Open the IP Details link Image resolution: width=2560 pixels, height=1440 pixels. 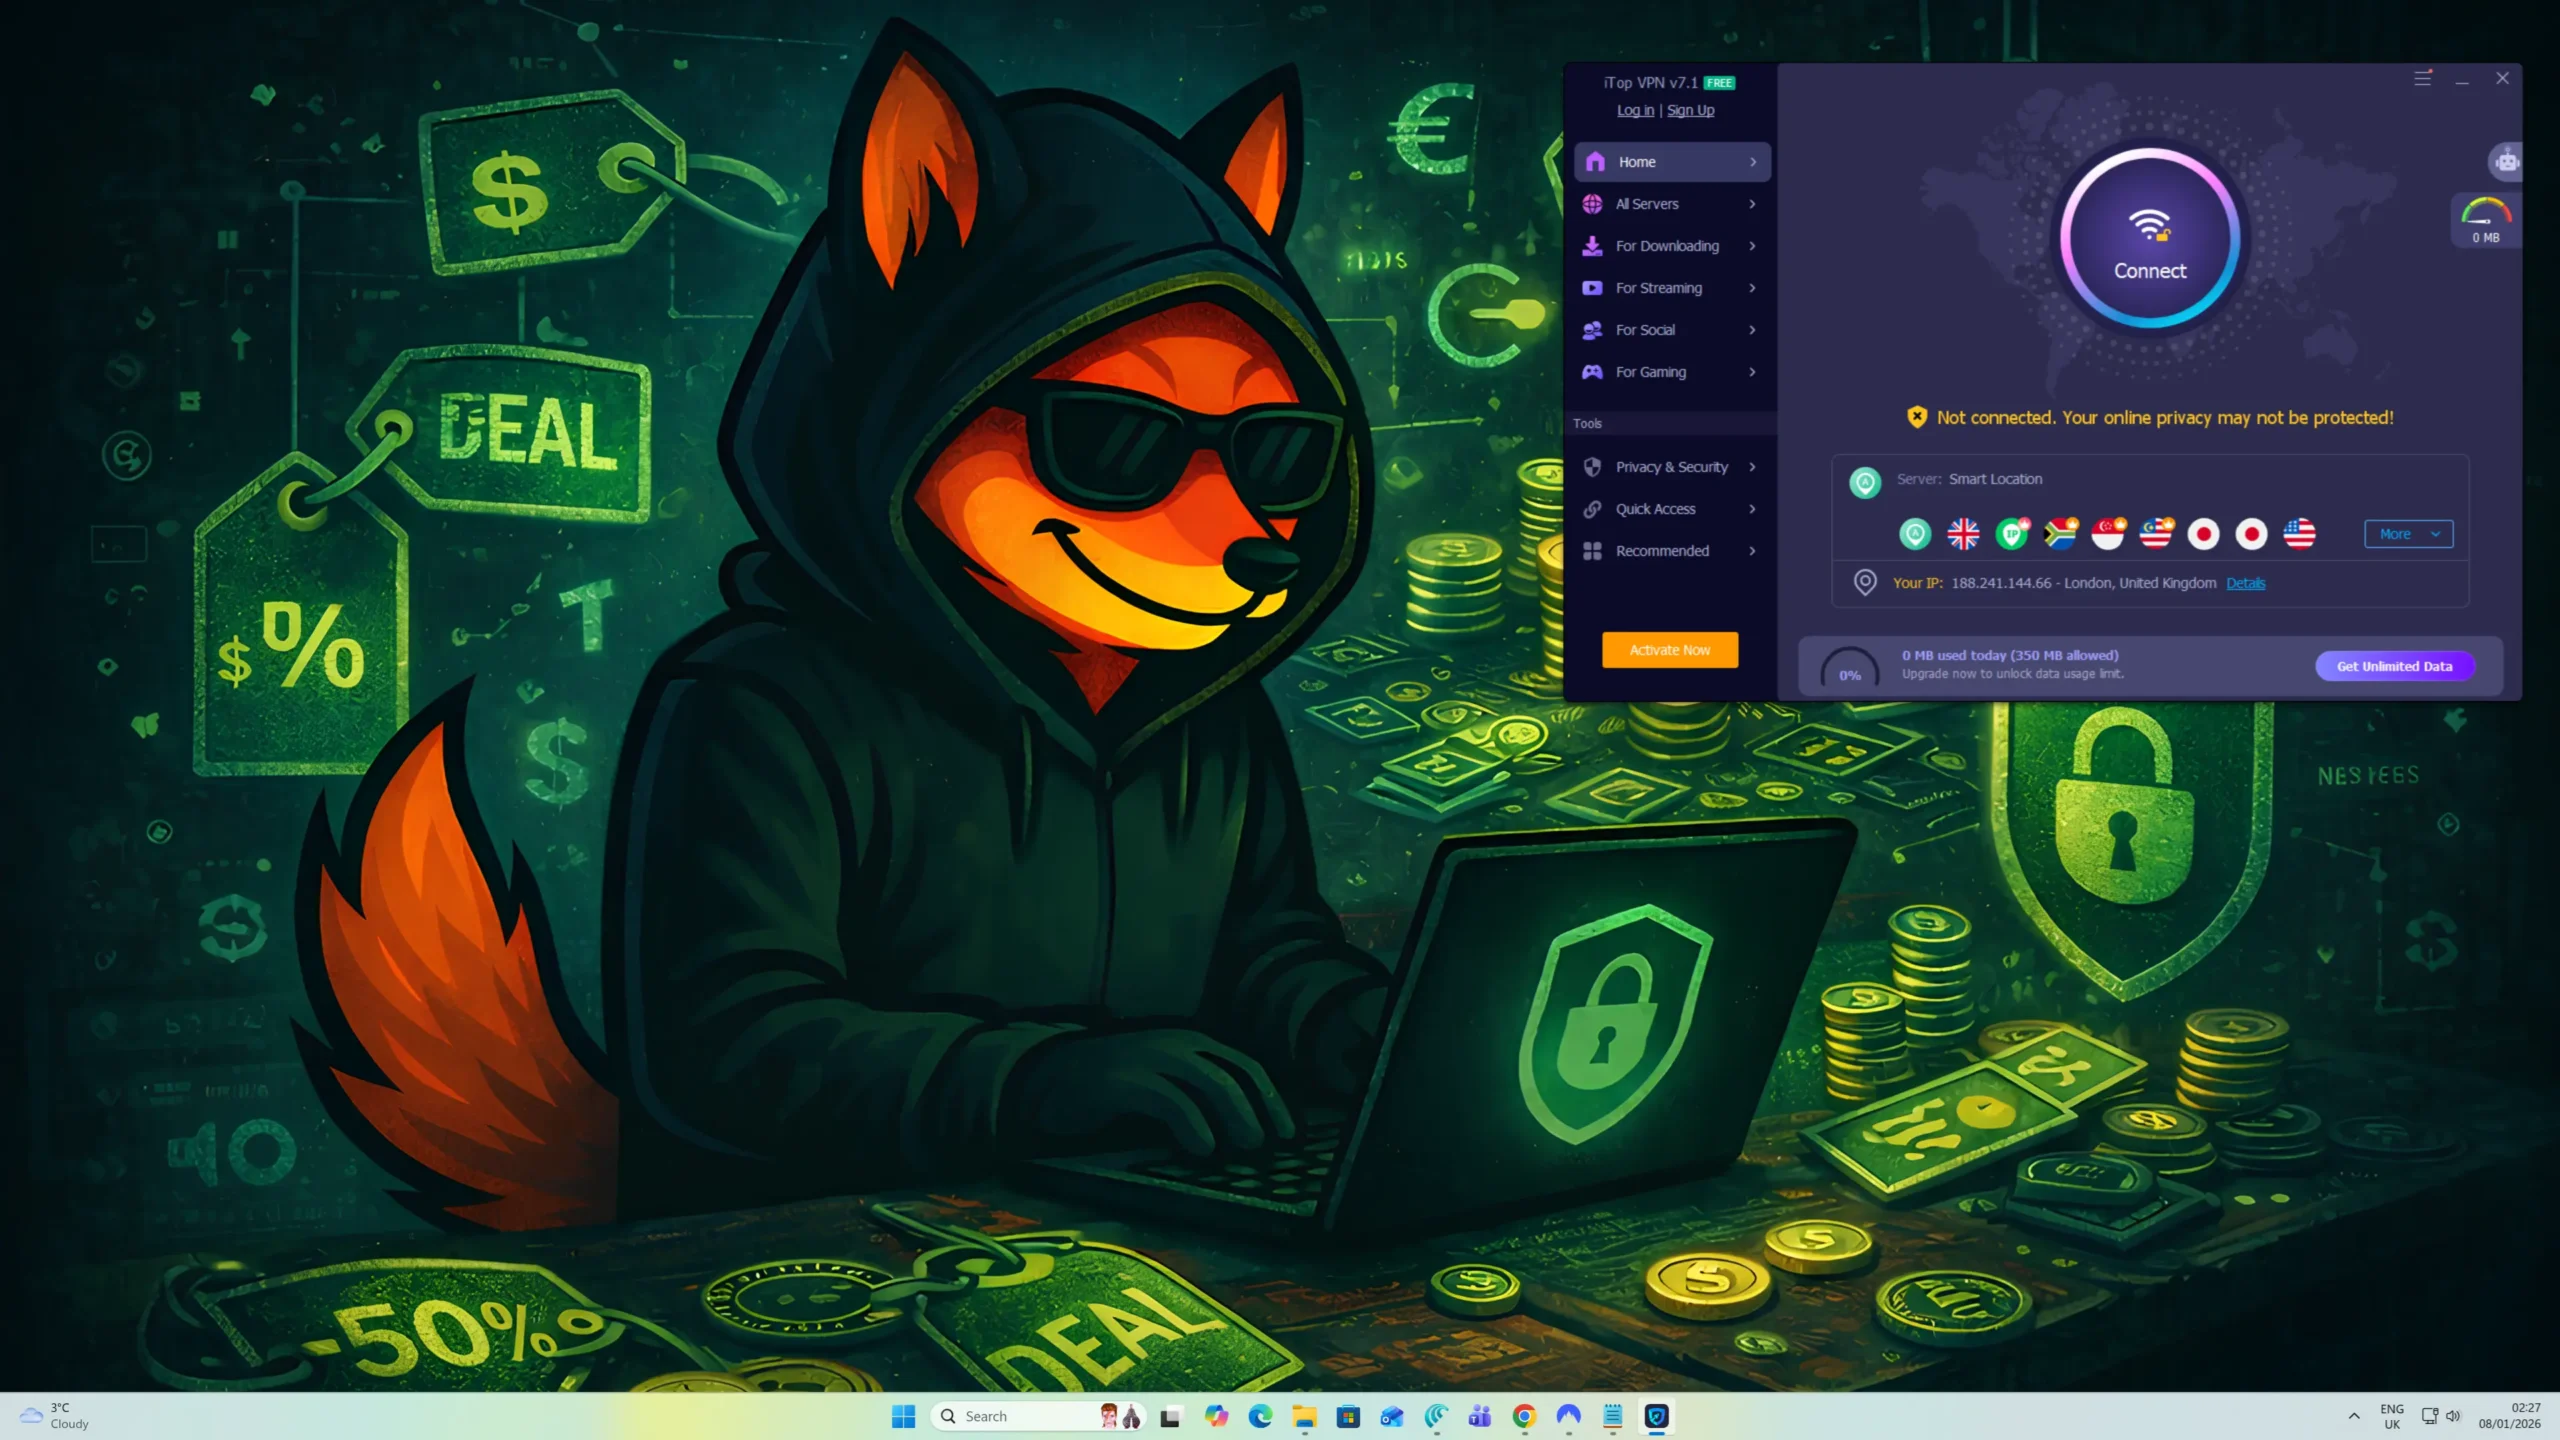pos(2245,583)
